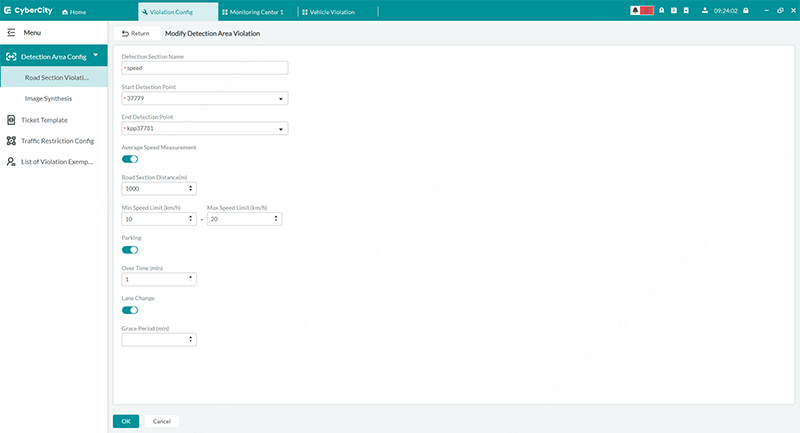Viewport: 800px width, 433px height.
Task: Click the Detection Section Name input field
Action: 204,68
